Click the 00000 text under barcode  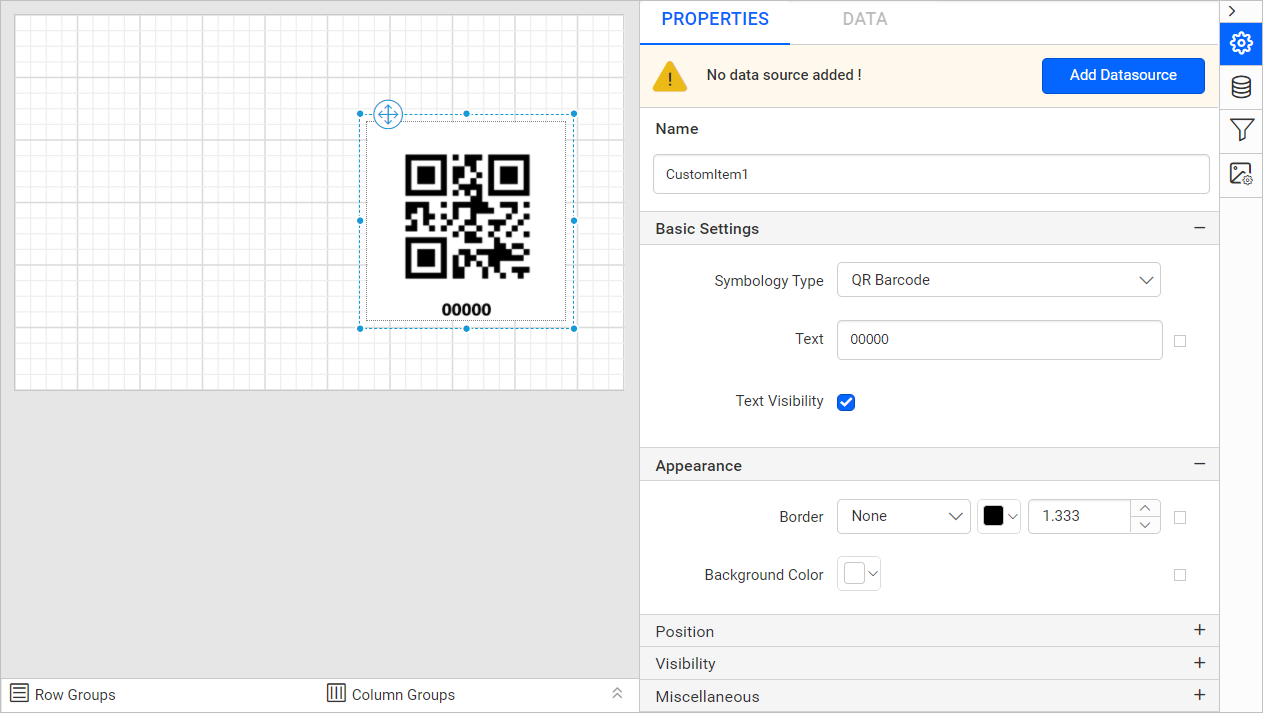(466, 309)
